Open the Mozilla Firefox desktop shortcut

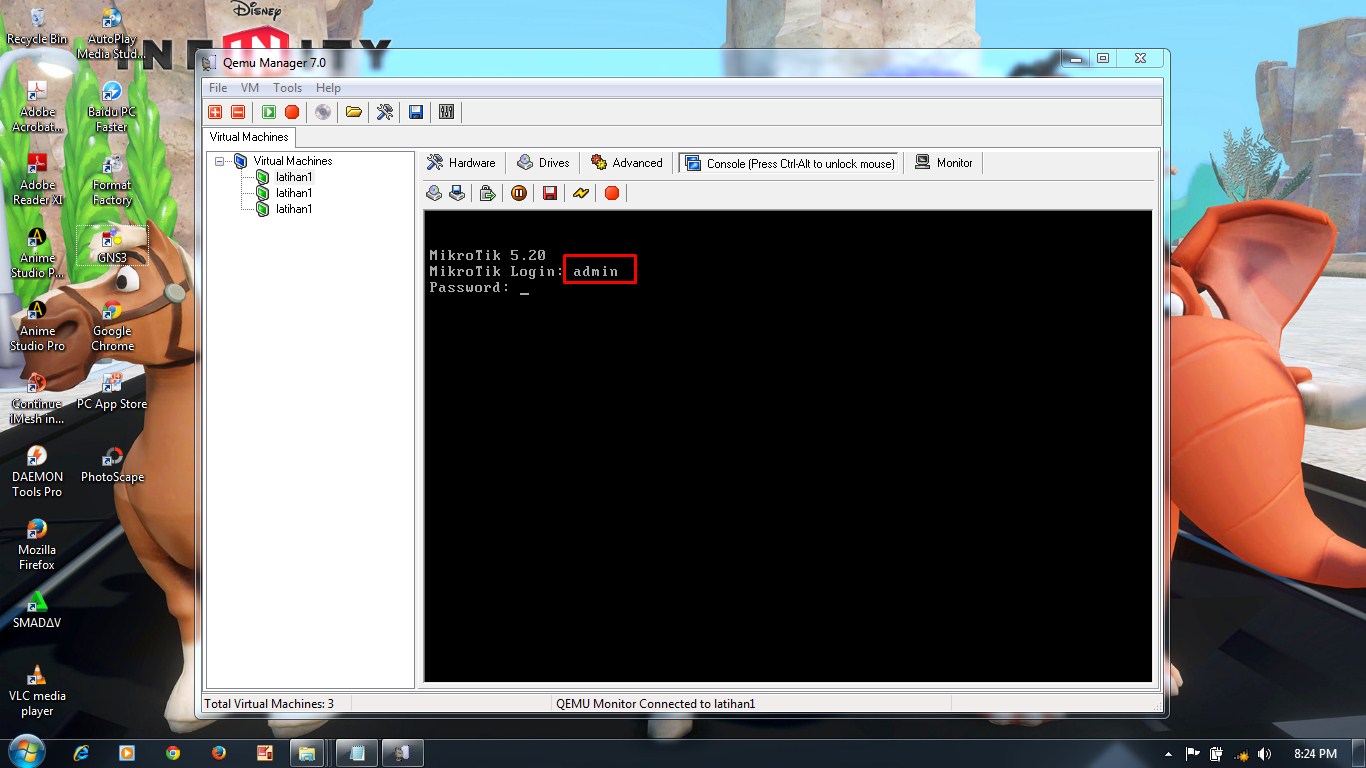coord(37,545)
